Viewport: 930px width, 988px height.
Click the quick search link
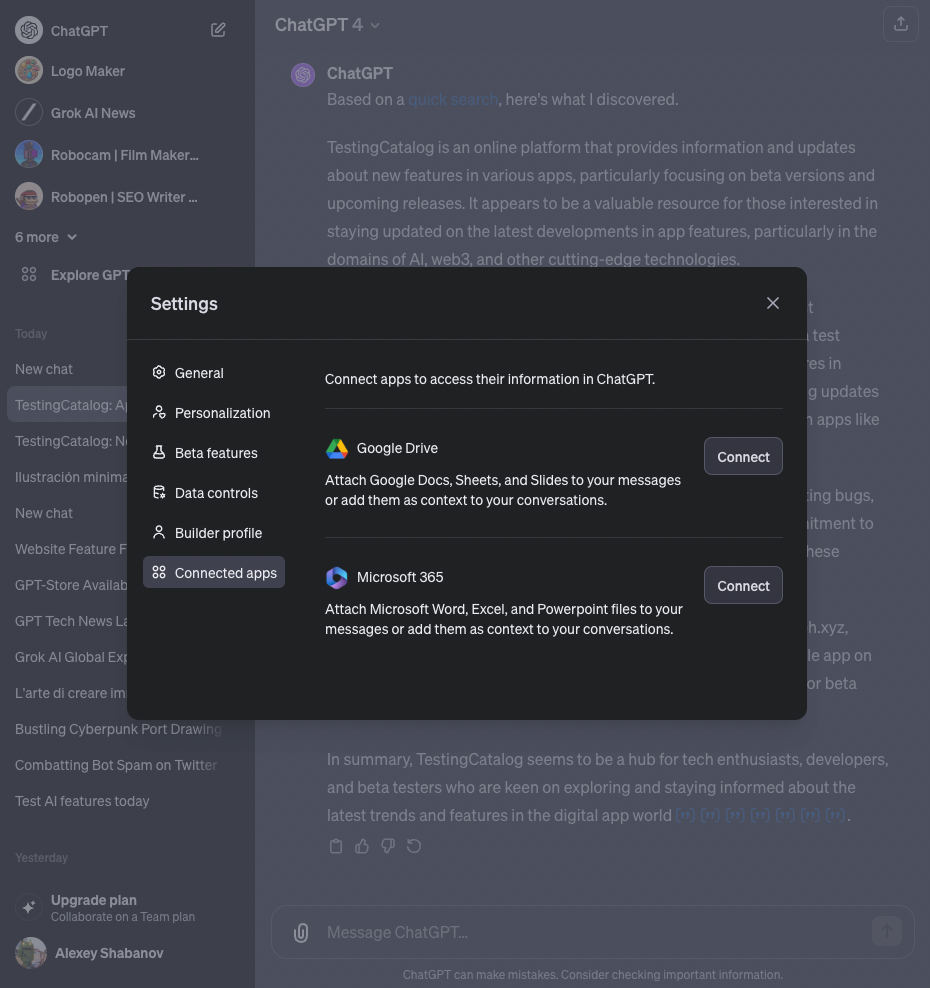(453, 100)
